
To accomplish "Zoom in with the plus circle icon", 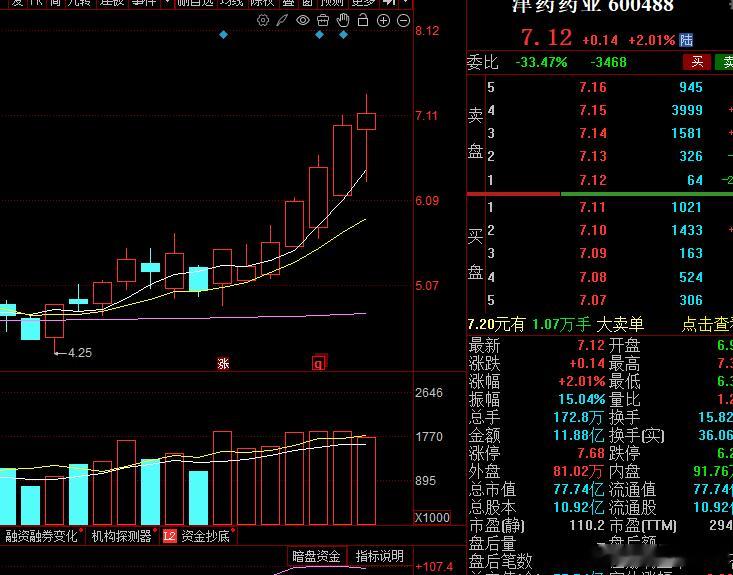I will [383, 21].
